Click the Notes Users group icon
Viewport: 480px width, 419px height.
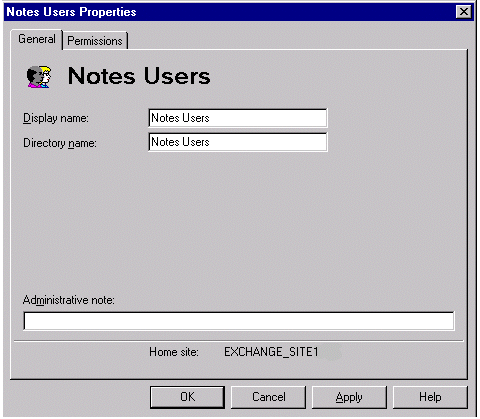(39, 77)
